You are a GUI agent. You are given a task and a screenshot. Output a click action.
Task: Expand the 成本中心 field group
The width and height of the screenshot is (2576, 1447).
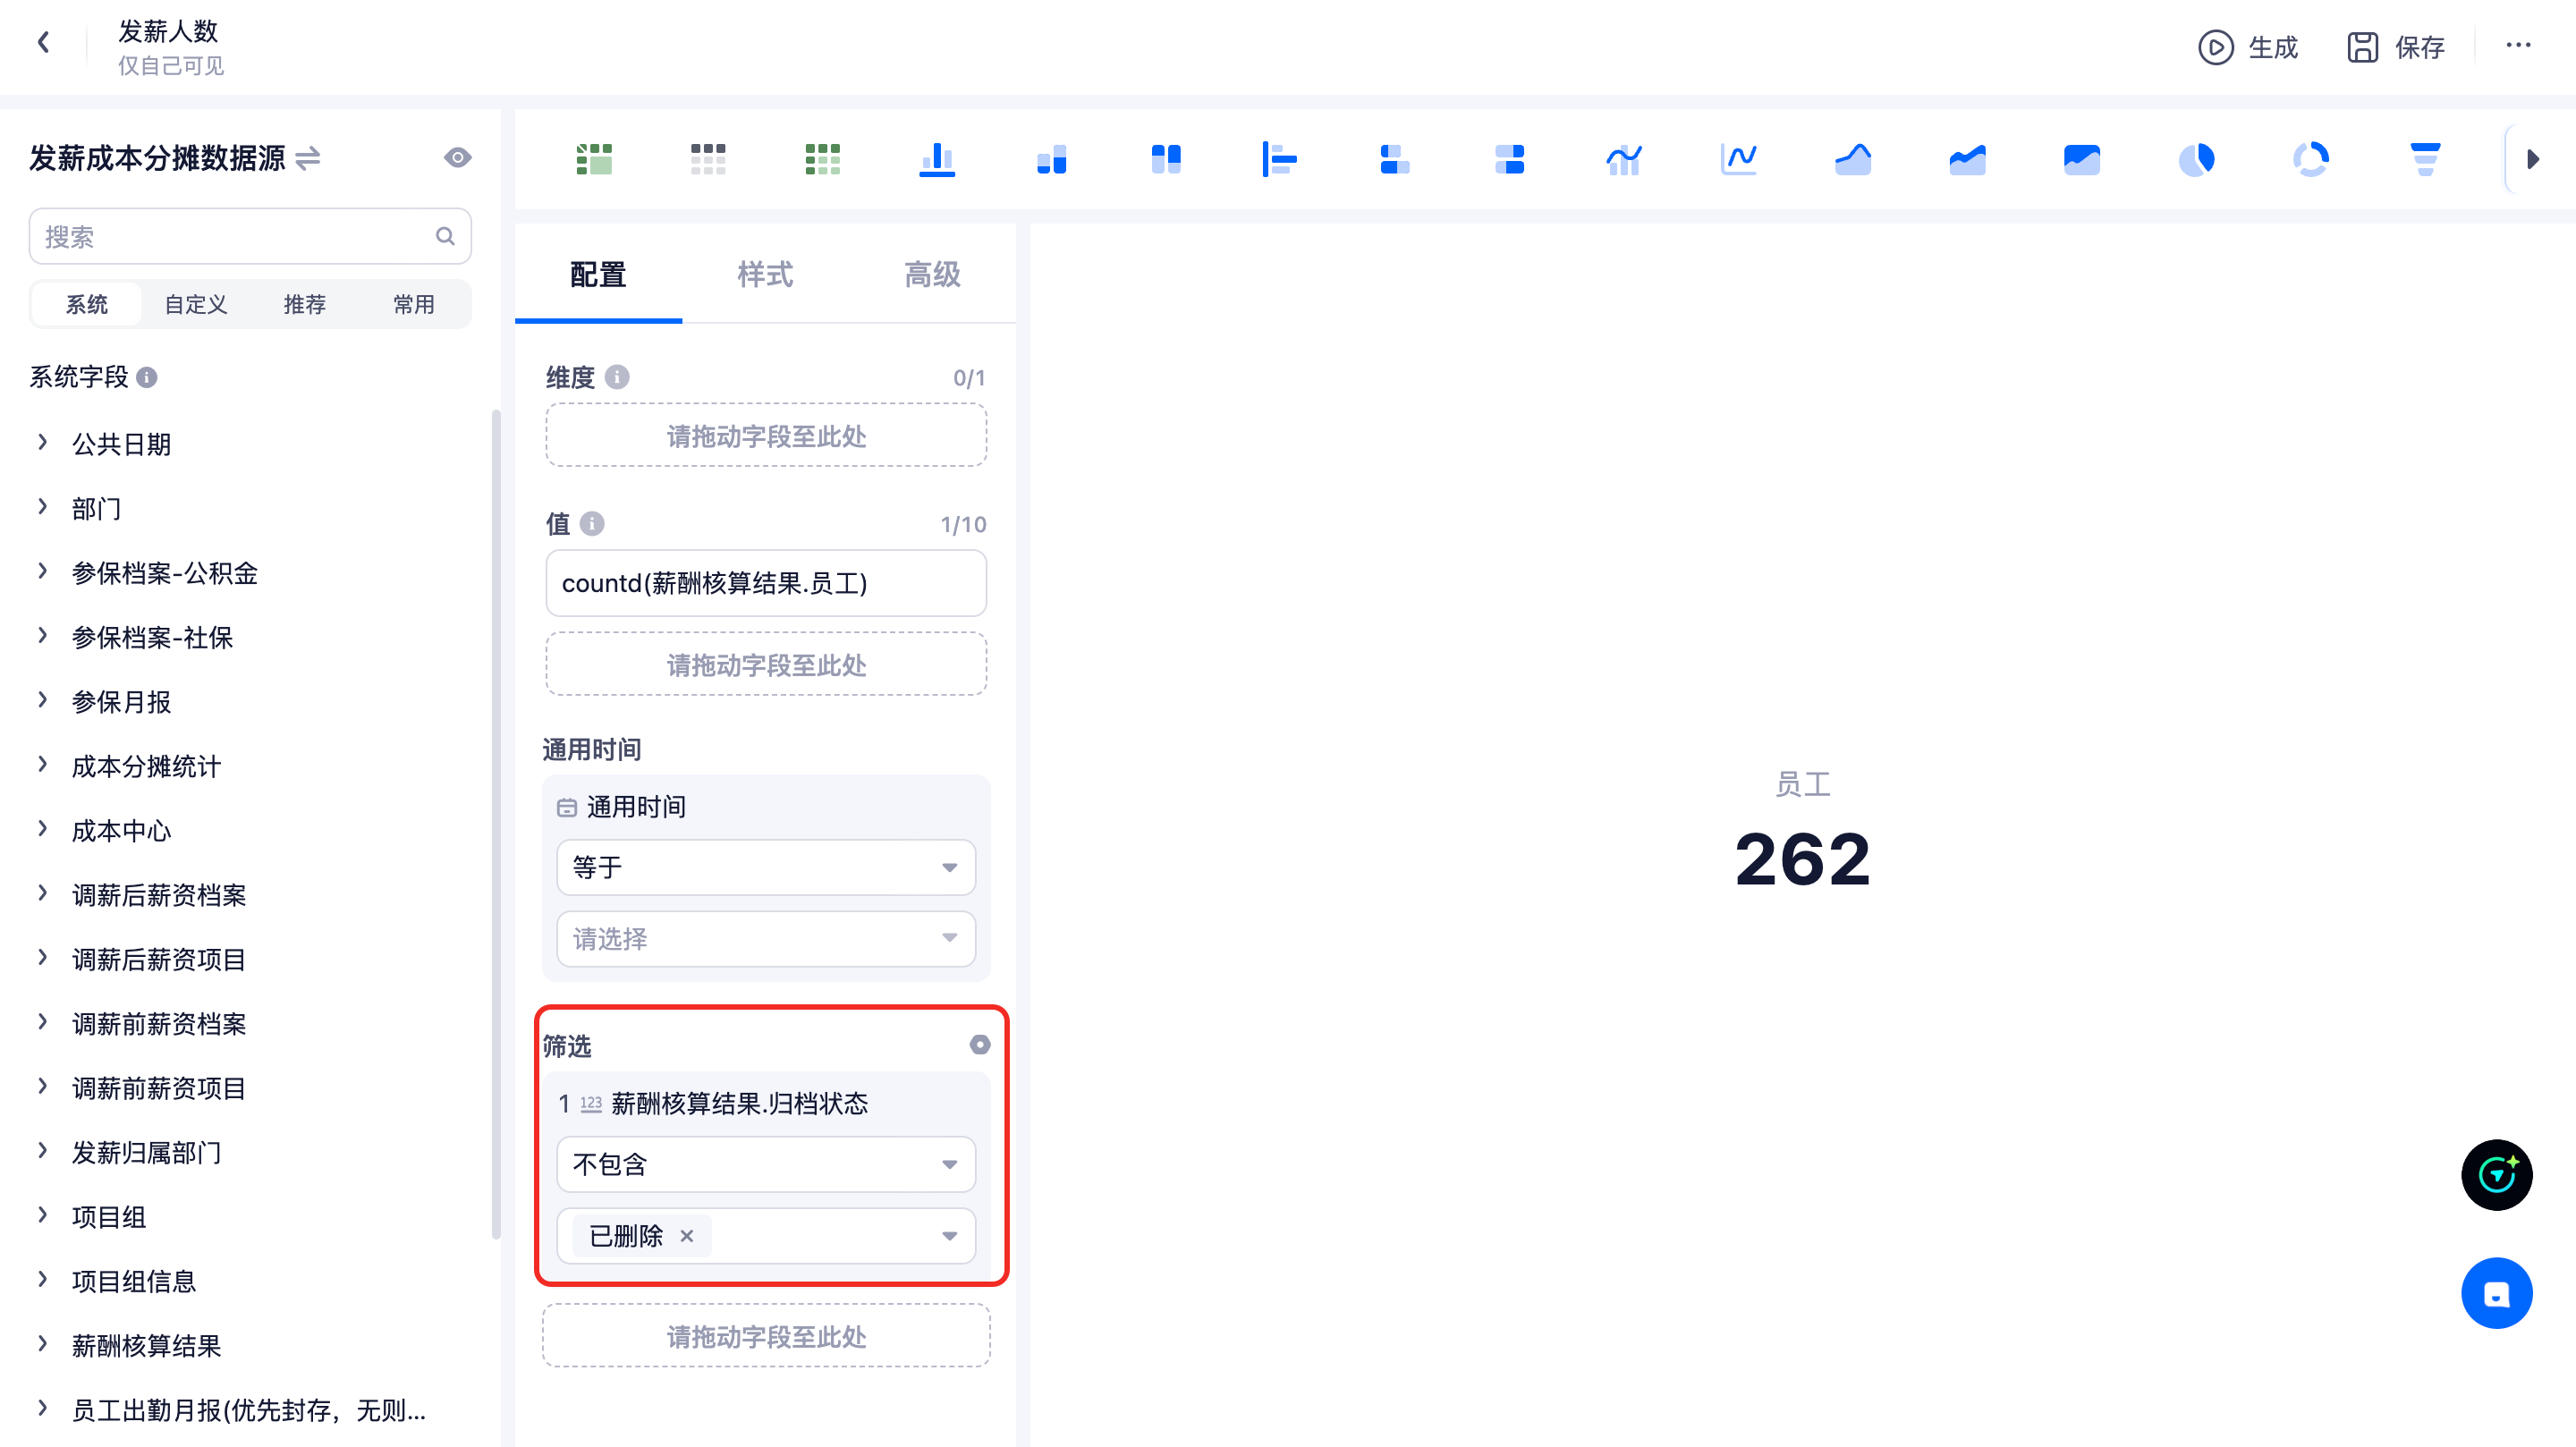pos(42,830)
